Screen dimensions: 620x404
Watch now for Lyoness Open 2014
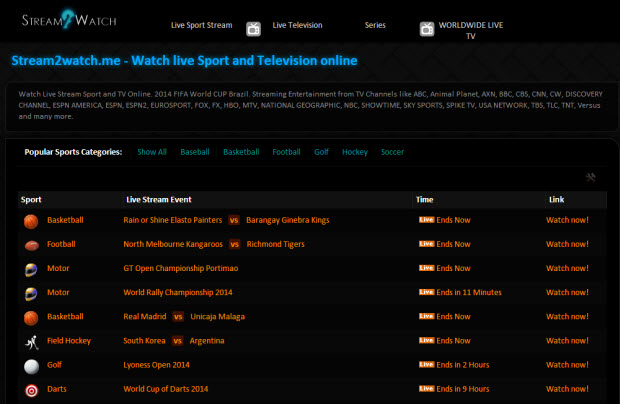pyautogui.click(x=567, y=364)
